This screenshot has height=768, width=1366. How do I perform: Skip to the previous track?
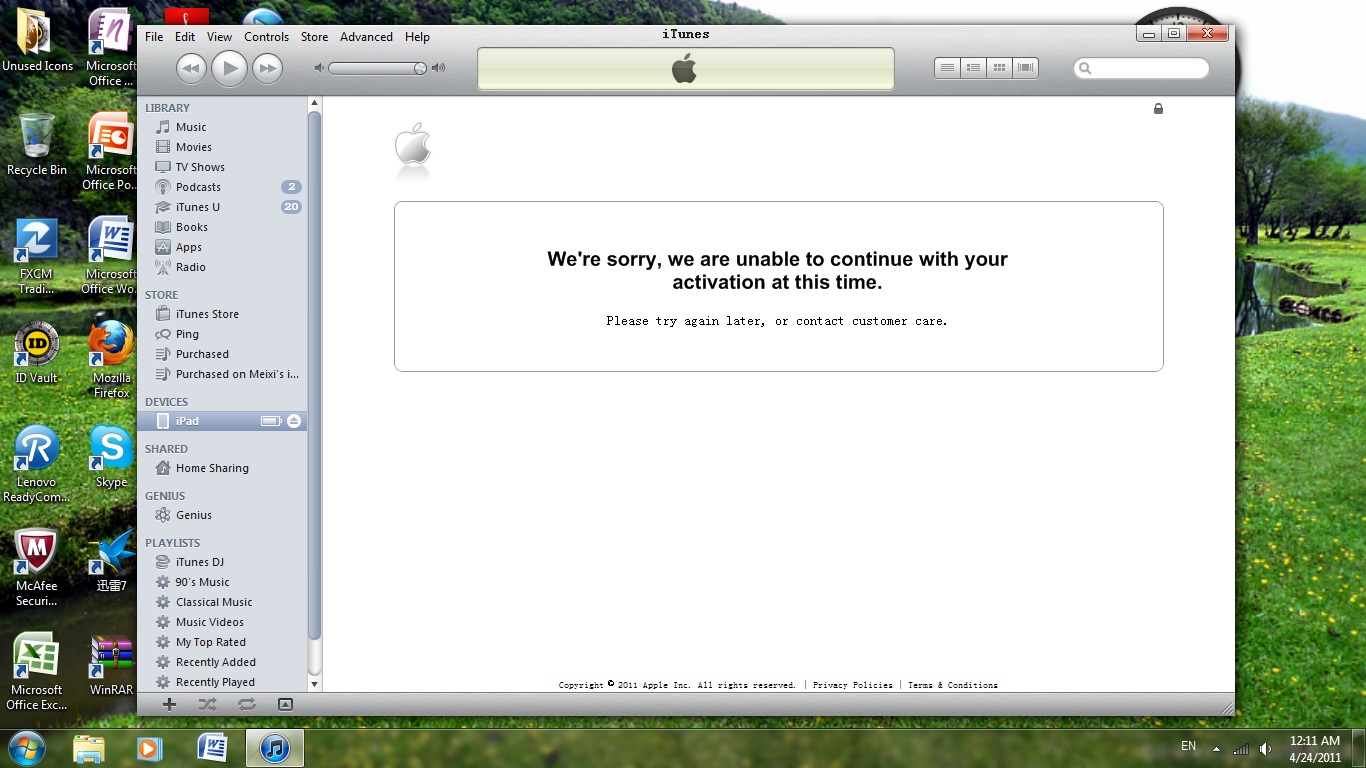coord(191,68)
